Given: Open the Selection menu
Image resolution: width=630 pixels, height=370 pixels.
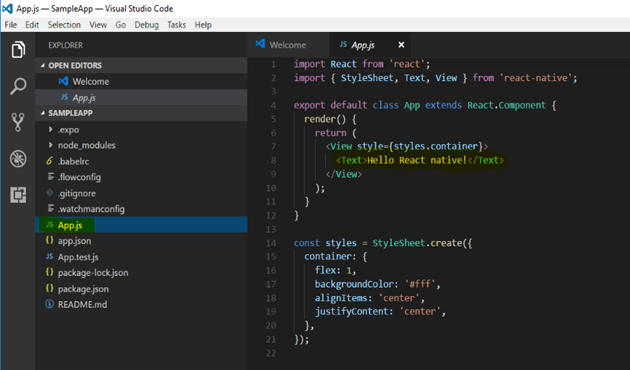Looking at the screenshot, I should coord(64,25).
